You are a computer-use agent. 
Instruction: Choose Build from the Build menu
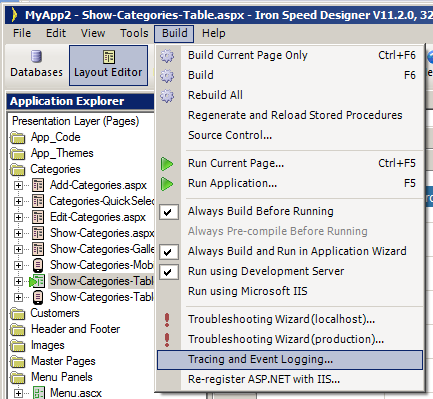click(x=290, y=75)
